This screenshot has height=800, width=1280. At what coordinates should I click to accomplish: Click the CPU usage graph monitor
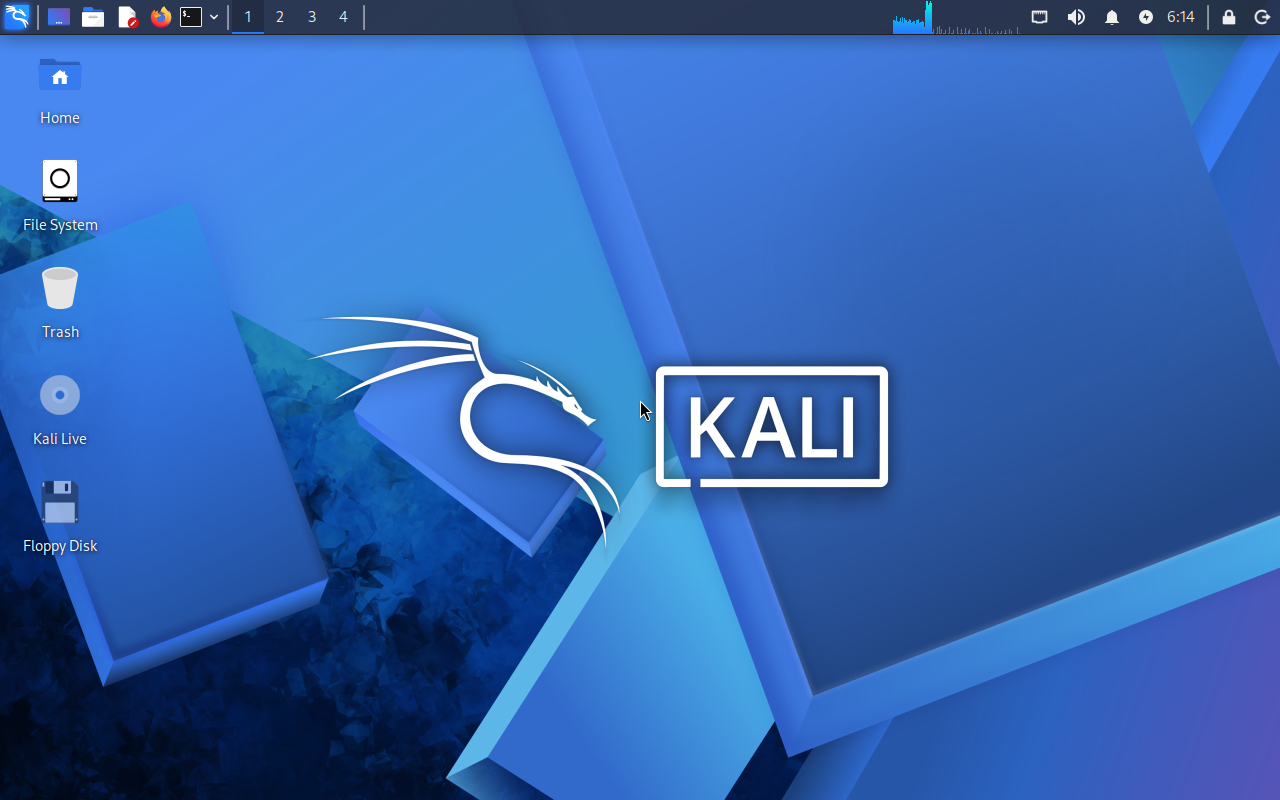tap(955, 17)
